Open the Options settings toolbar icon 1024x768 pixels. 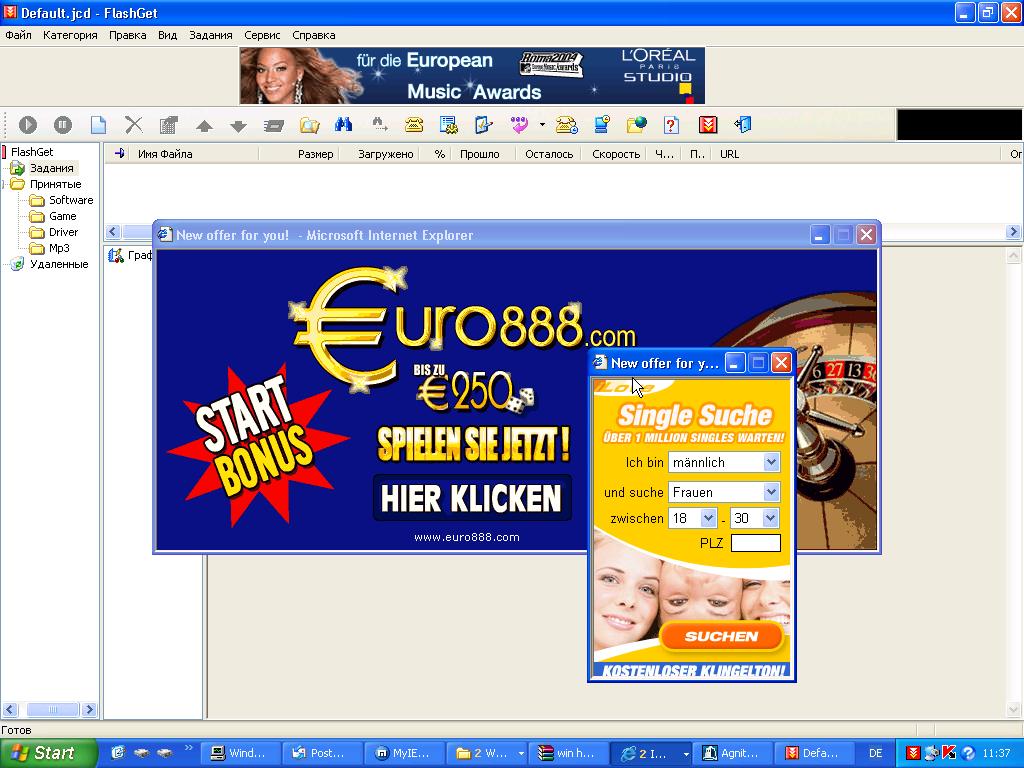coord(449,124)
